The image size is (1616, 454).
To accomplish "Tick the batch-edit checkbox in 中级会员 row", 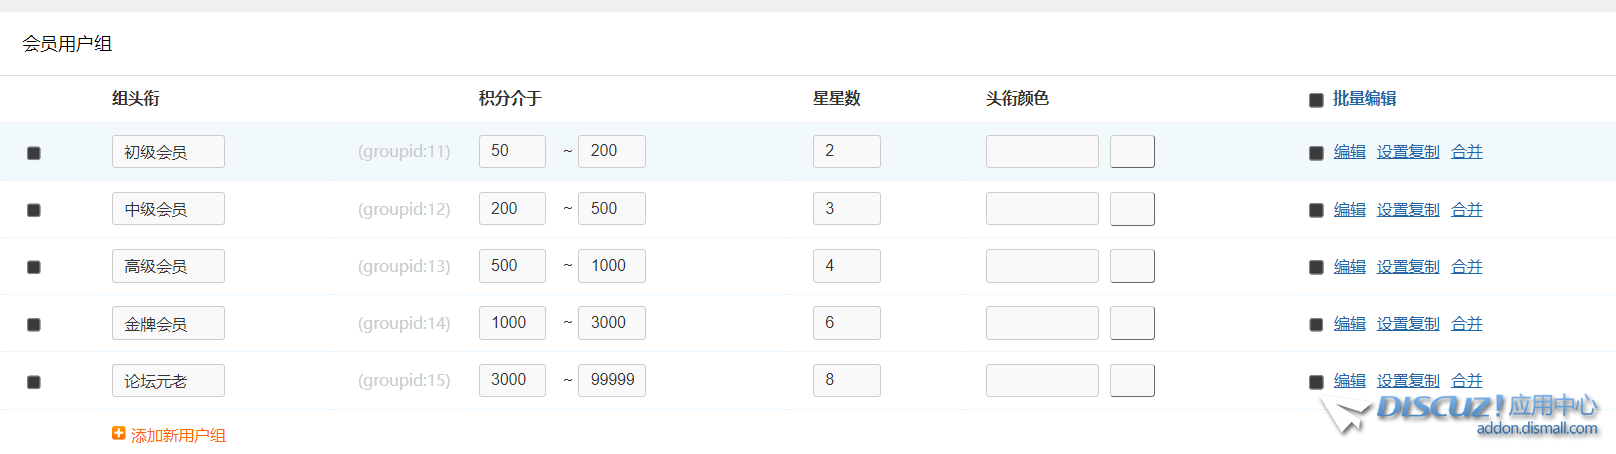I will tap(1316, 211).
